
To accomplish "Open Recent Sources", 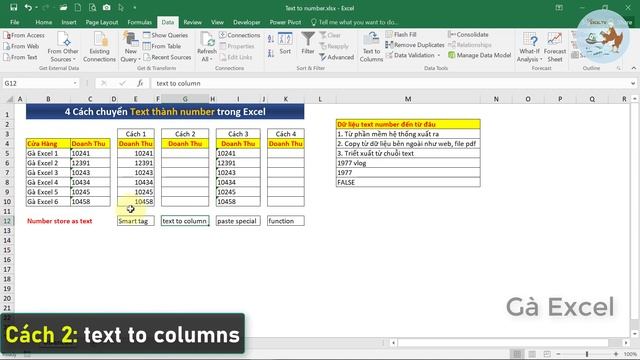I will point(167,57).
